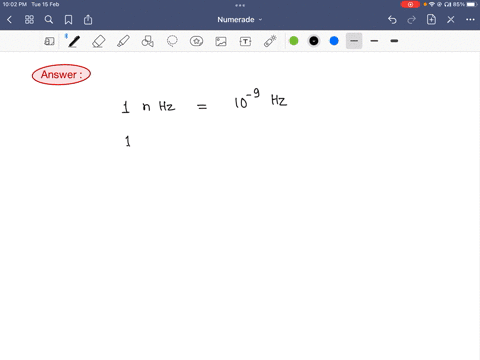Tap the three-dot multitasking indicator

[240, 5]
